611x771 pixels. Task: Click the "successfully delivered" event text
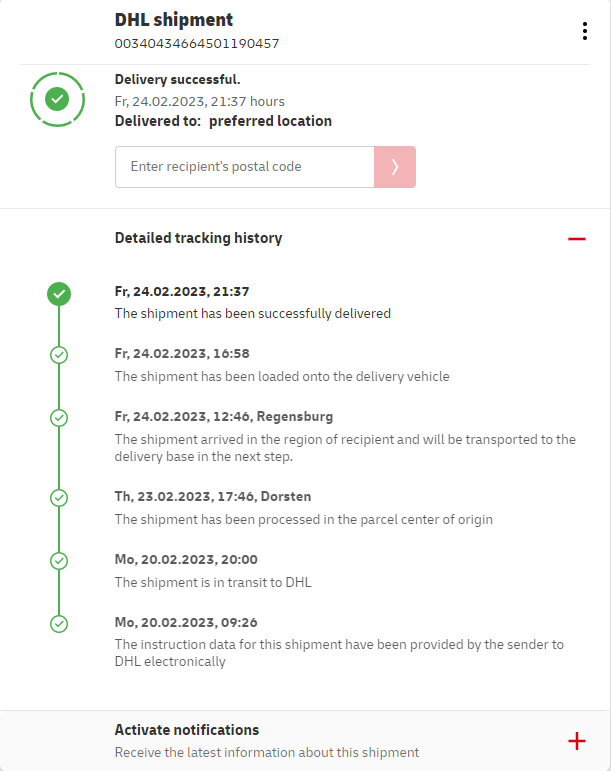point(252,313)
